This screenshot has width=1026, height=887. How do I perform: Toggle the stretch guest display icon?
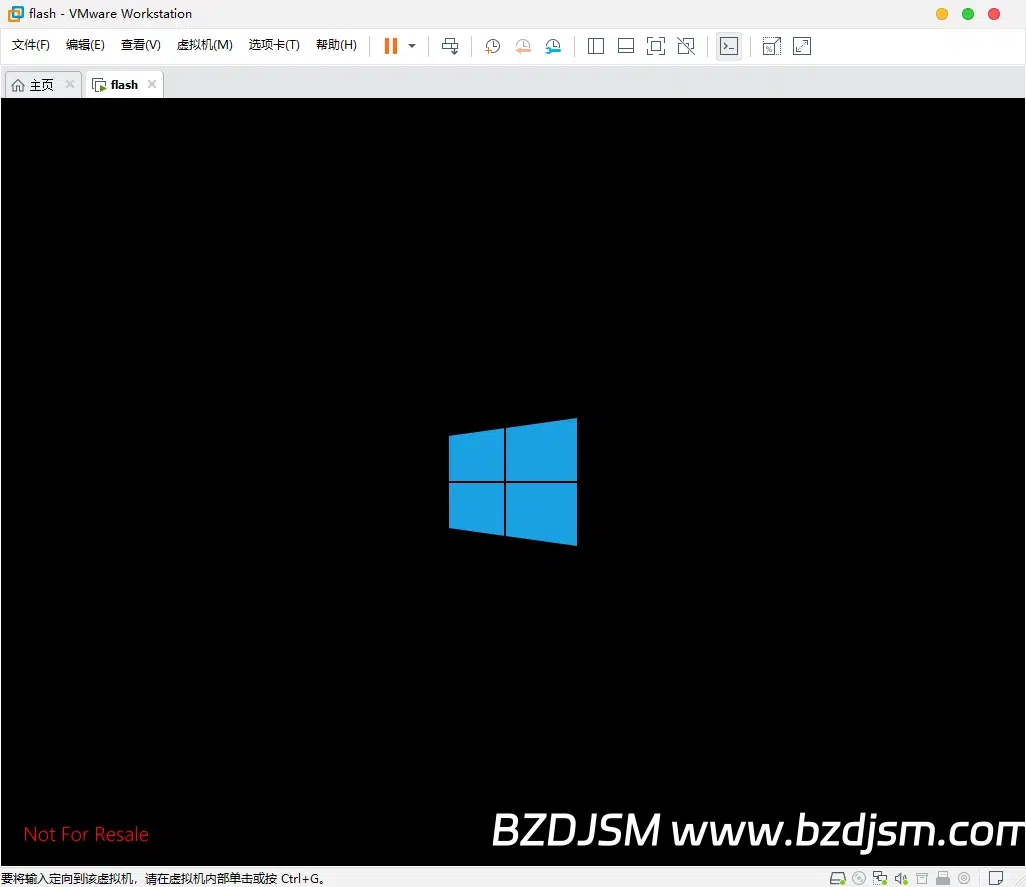[772, 46]
